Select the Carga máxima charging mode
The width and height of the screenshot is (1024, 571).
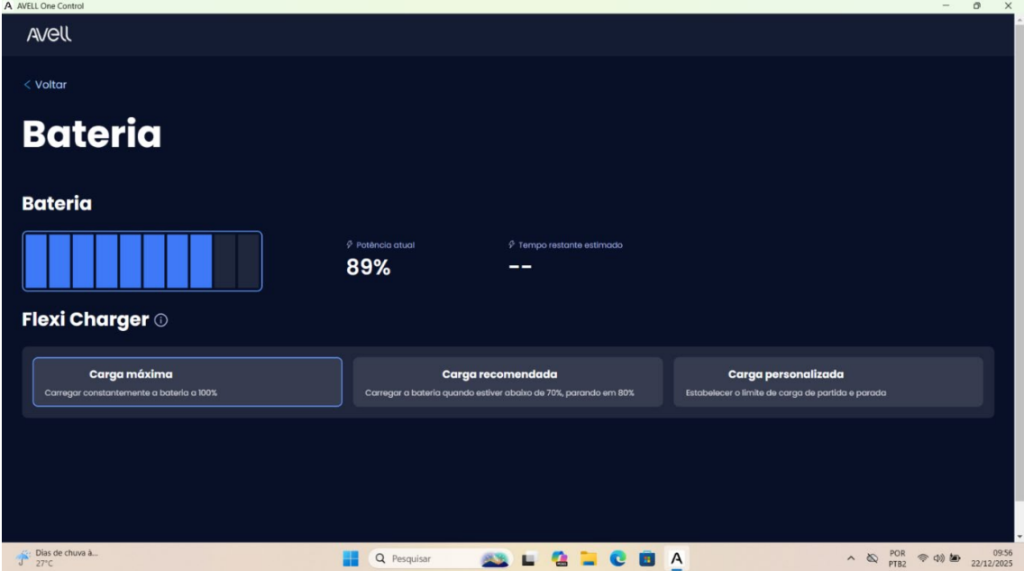187,382
